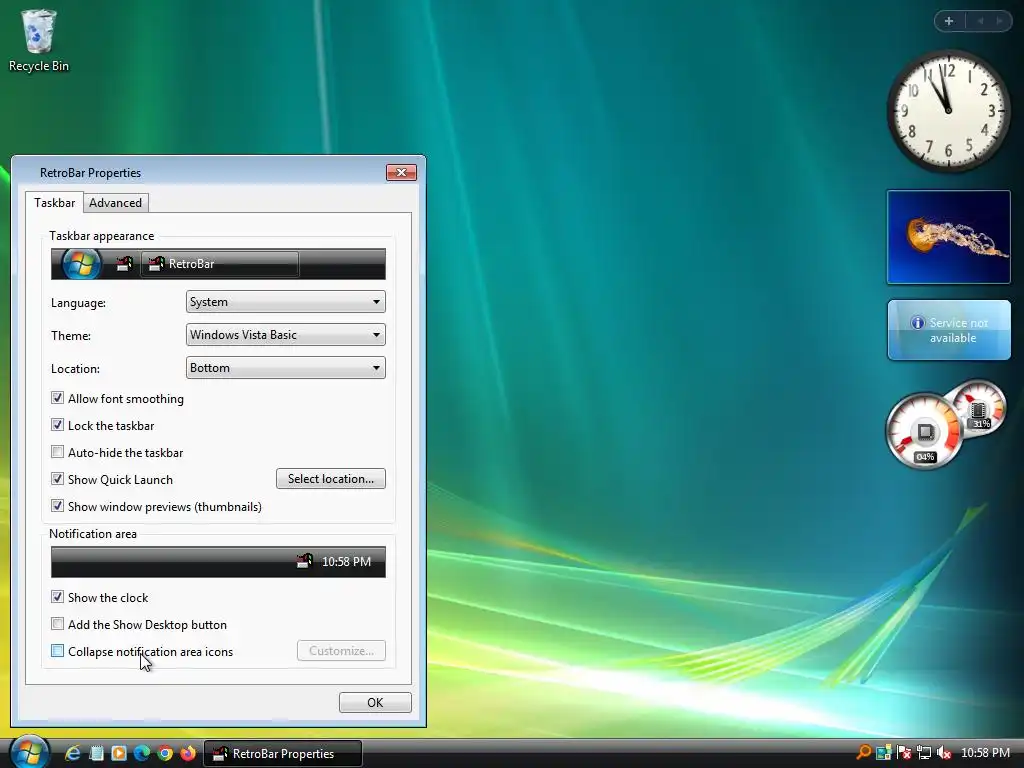
Task: Click the sidebar next-page arrow
Action: (999, 21)
